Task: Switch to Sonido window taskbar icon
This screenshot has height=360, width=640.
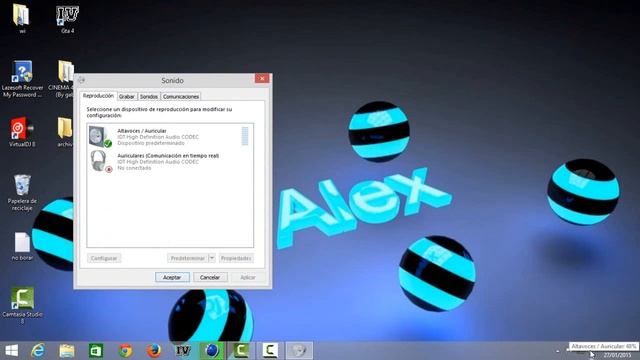Action: 299,351
